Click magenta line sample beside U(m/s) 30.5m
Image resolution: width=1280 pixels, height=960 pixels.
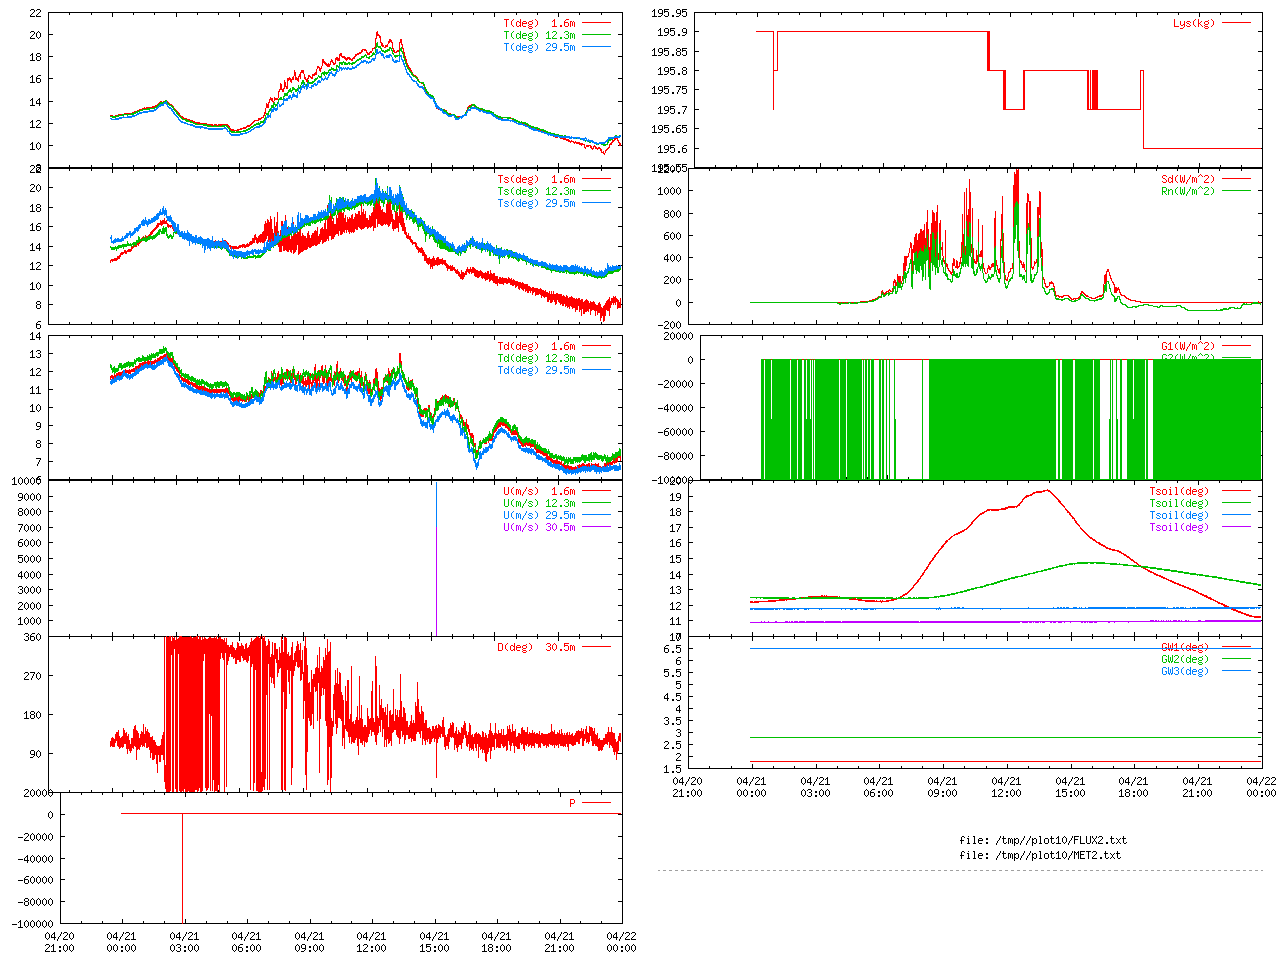[x=596, y=527]
